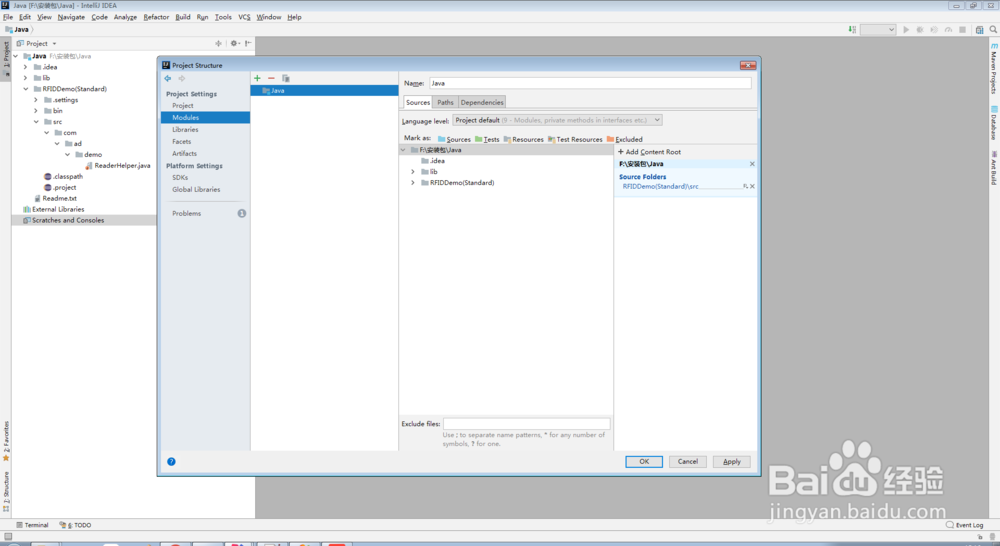Image resolution: width=1000 pixels, height=546 pixels.
Task: Open Project panel settings gear
Action: (234, 43)
